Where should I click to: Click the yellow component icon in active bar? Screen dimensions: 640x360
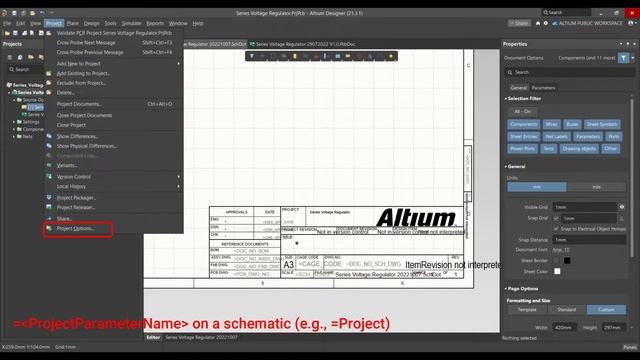tap(295, 56)
